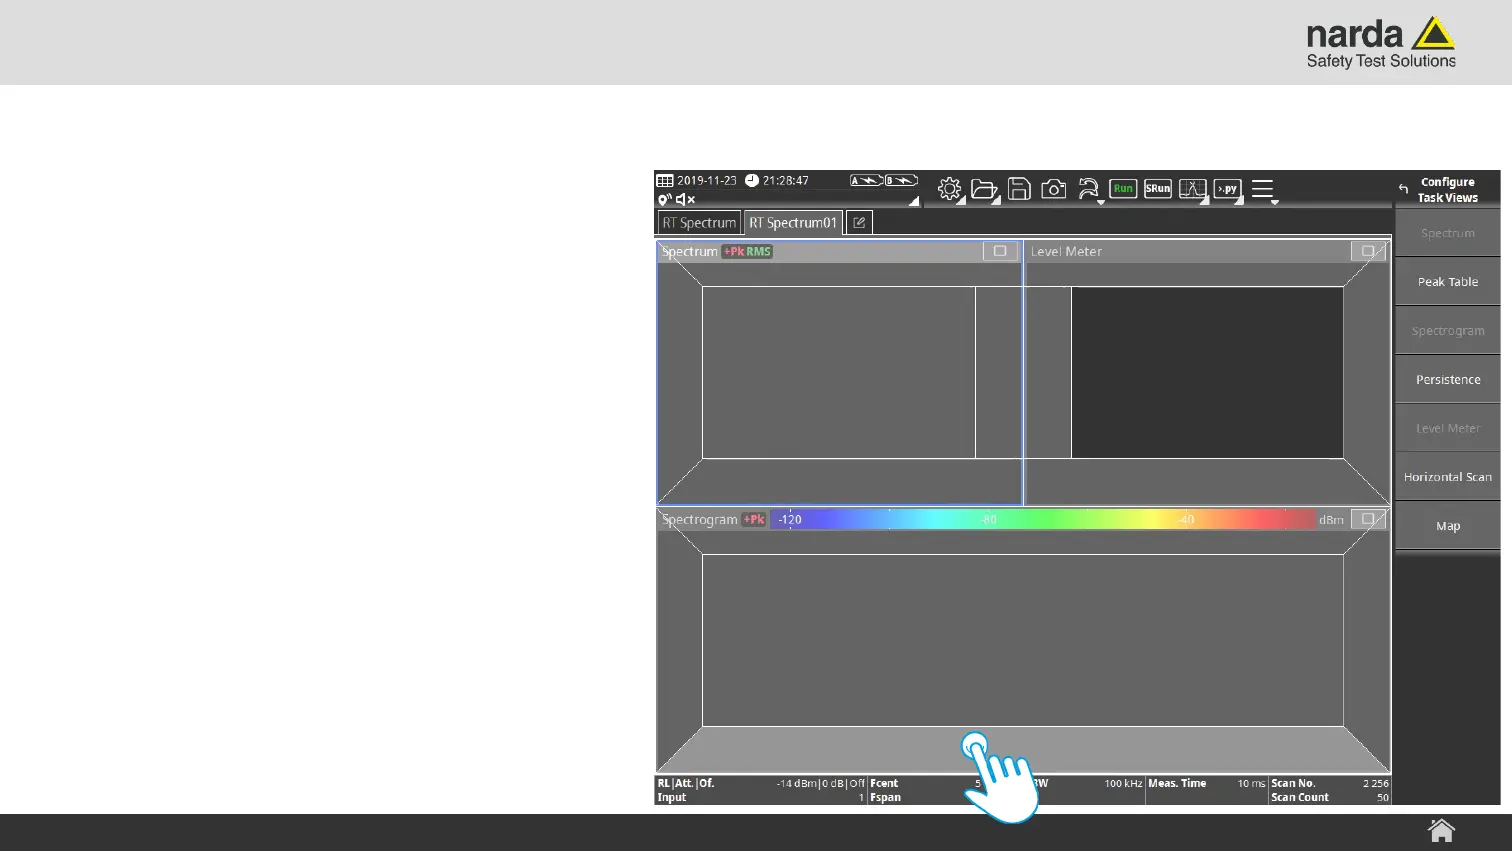Image resolution: width=1512 pixels, height=851 pixels.
Task: Go to home via the house icon
Action: (x=1441, y=830)
